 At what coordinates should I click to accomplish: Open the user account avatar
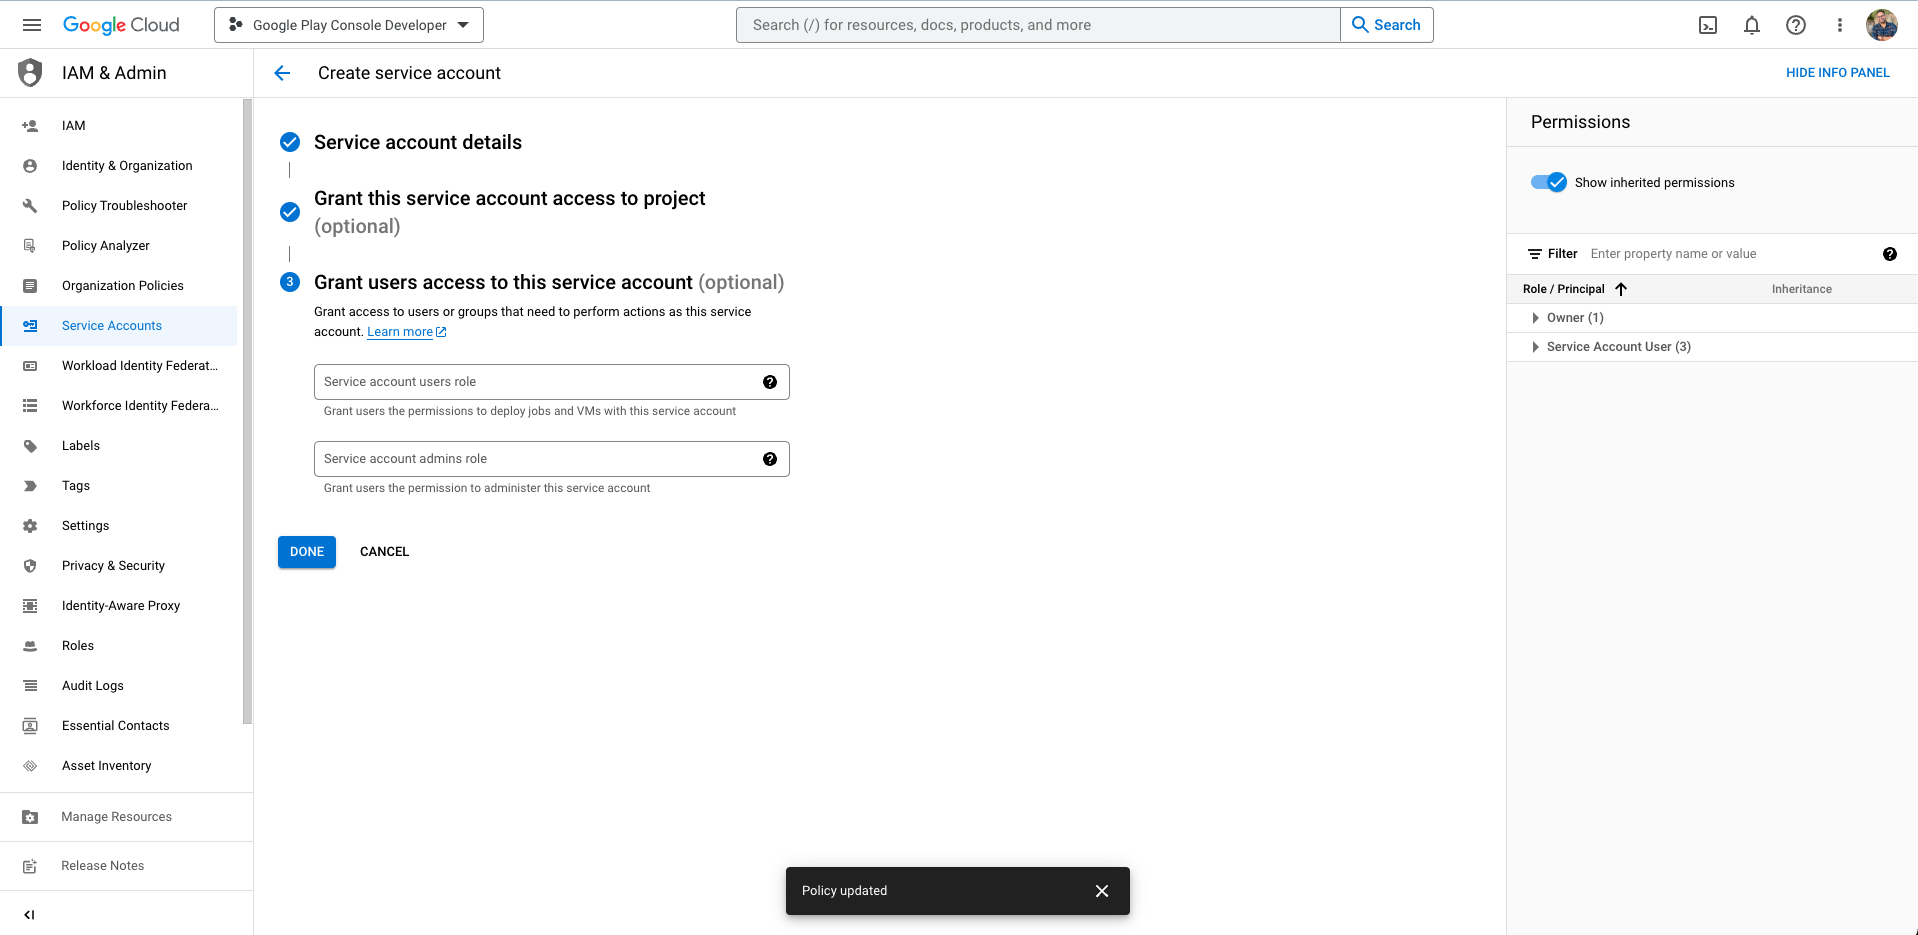tap(1882, 25)
